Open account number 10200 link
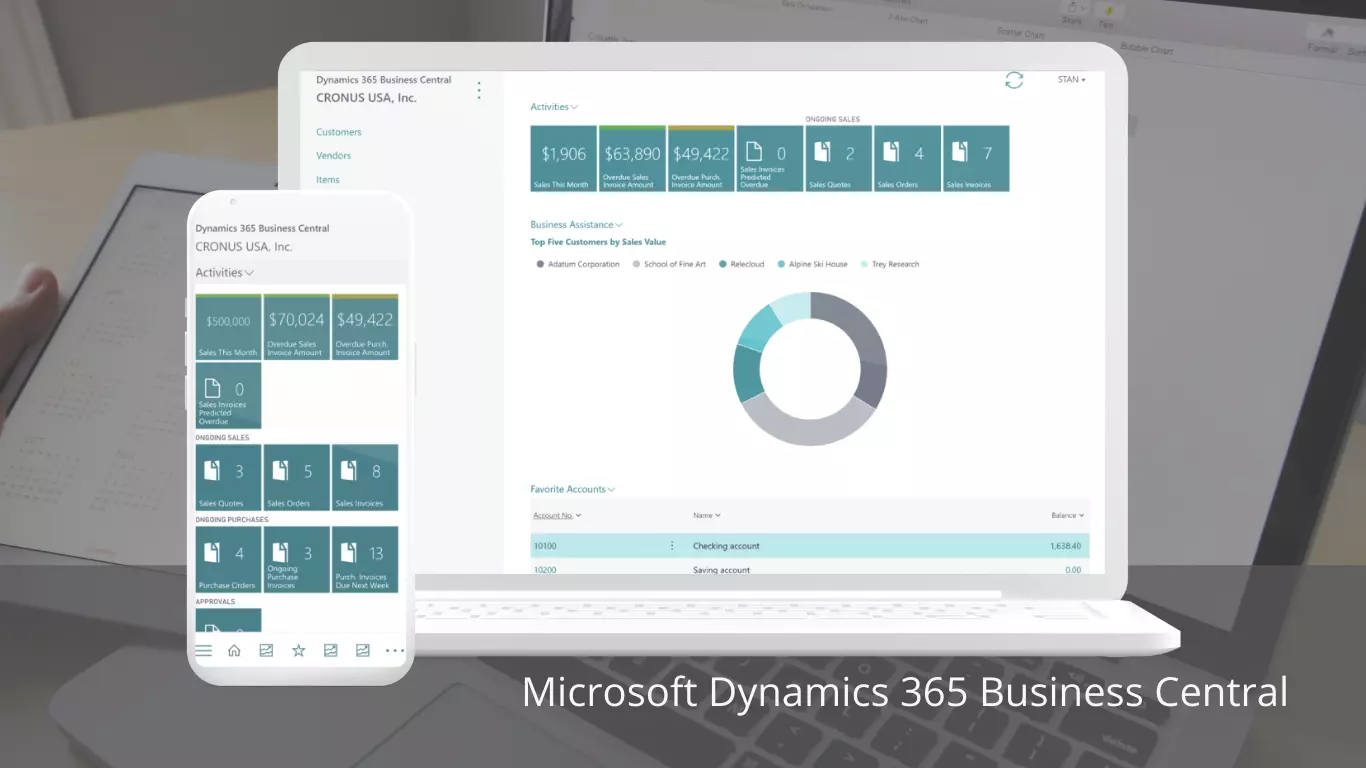The width and height of the screenshot is (1366, 768). [x=545, y=570]
